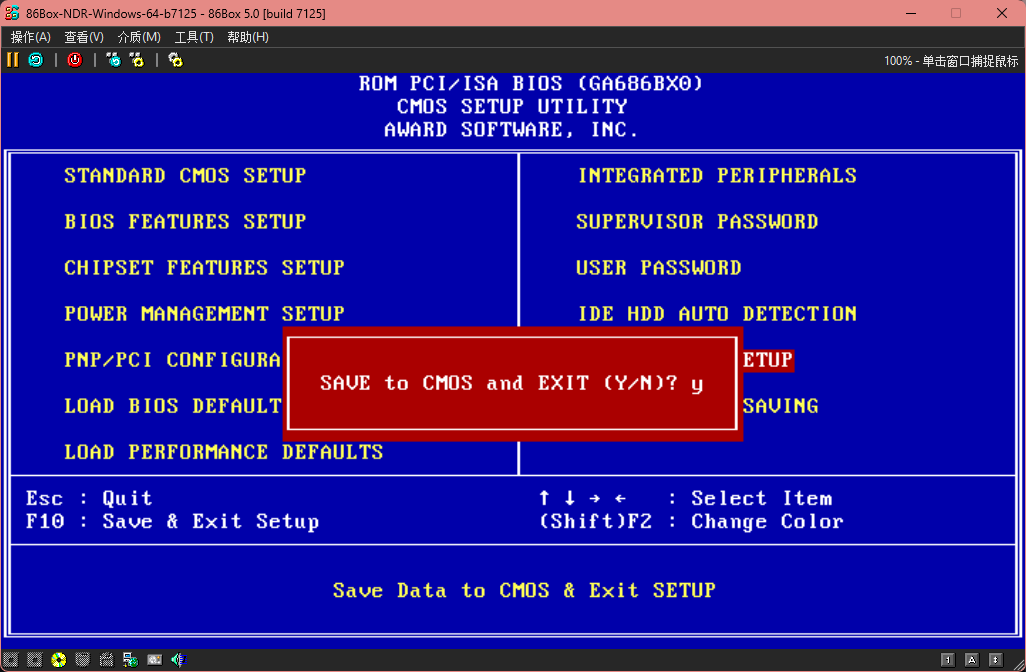1026x672 pixels.
Task: Click the second floppy drive status icon
Action: coord(35,660)
